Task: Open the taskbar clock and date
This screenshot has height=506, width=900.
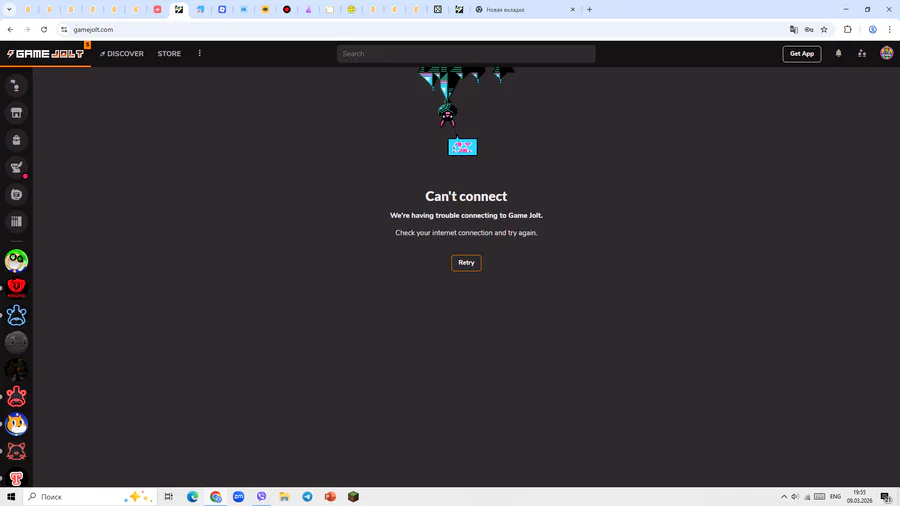Action: (x=859, y=497)
